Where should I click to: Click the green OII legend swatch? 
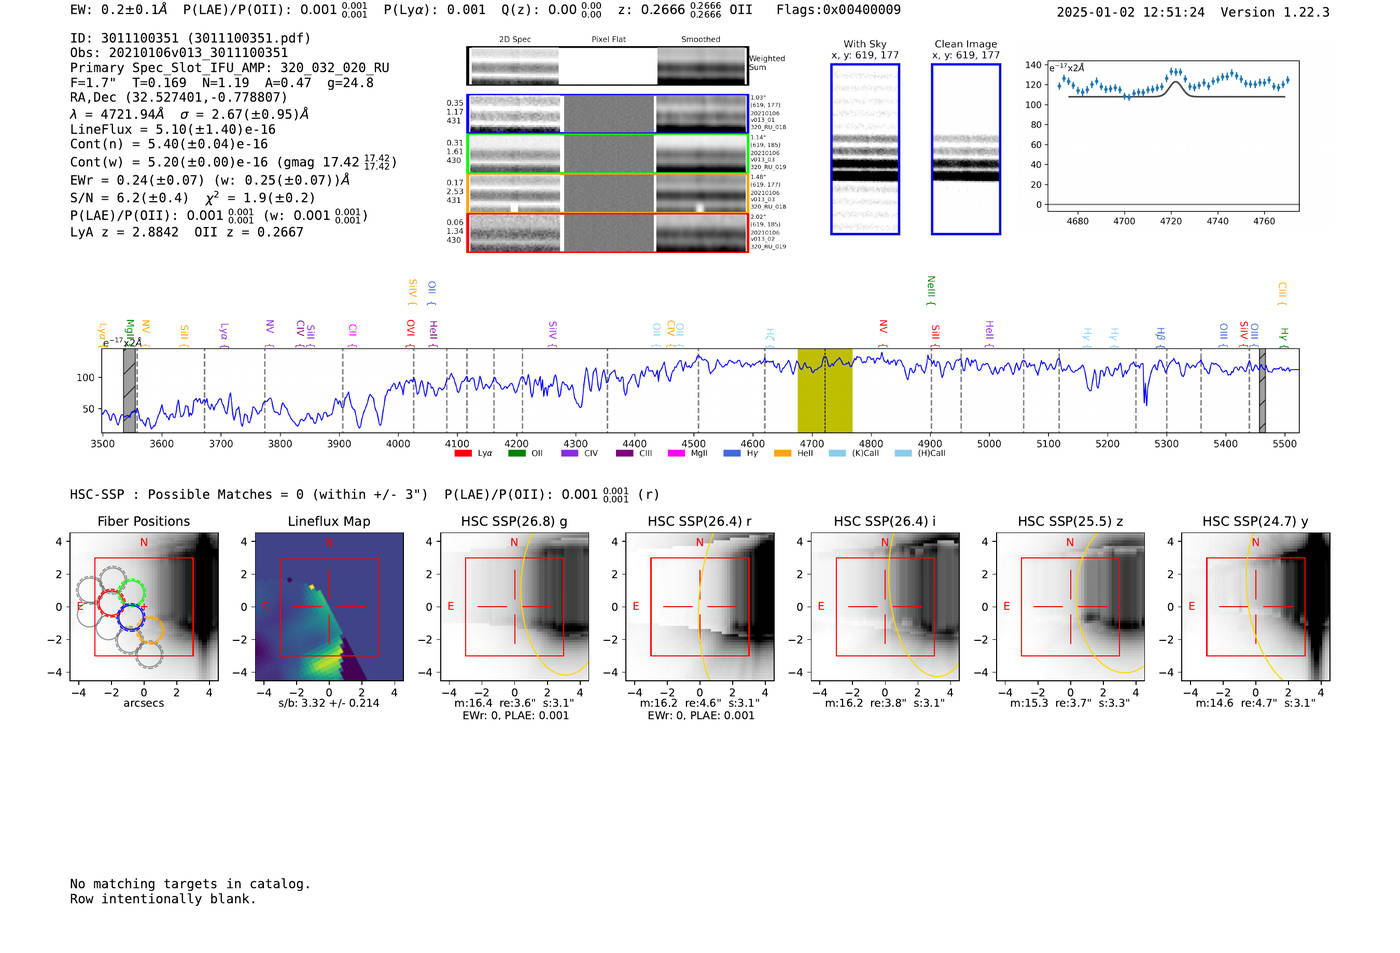point(516,453)
